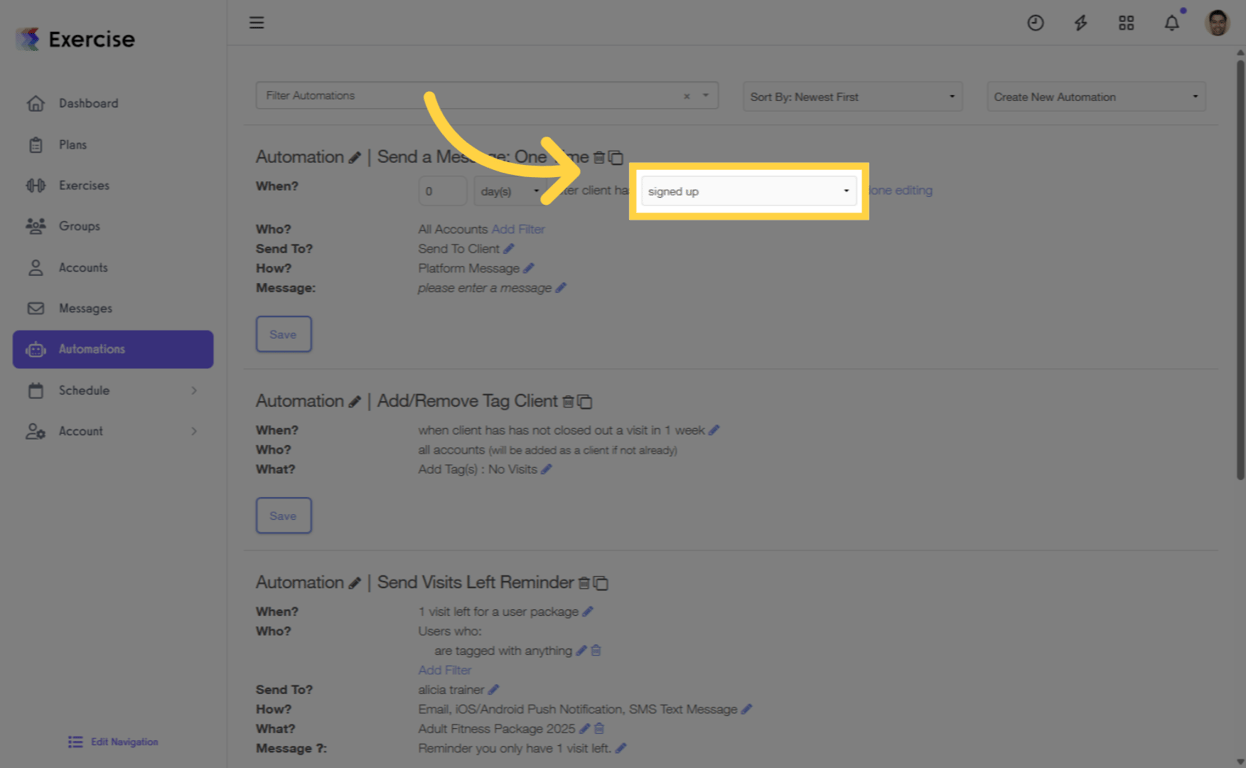Open the day(s) unit dropdown
Viewport: 1246px width, 768px height.
(x=510, y=191)
